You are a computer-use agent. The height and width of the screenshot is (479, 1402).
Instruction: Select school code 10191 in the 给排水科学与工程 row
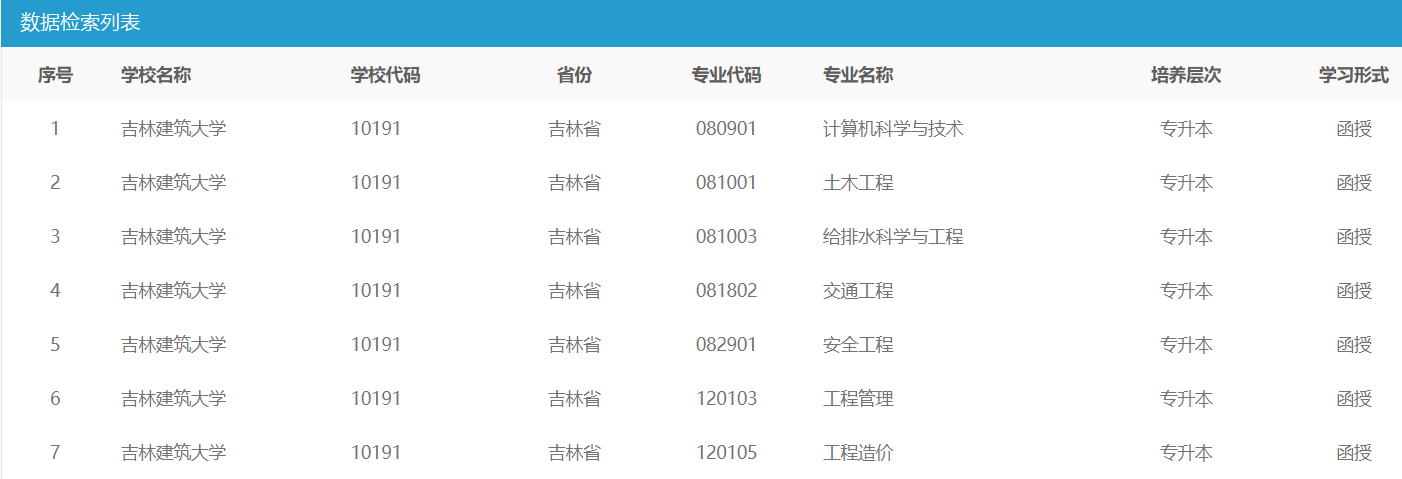[x=376, y=237]
